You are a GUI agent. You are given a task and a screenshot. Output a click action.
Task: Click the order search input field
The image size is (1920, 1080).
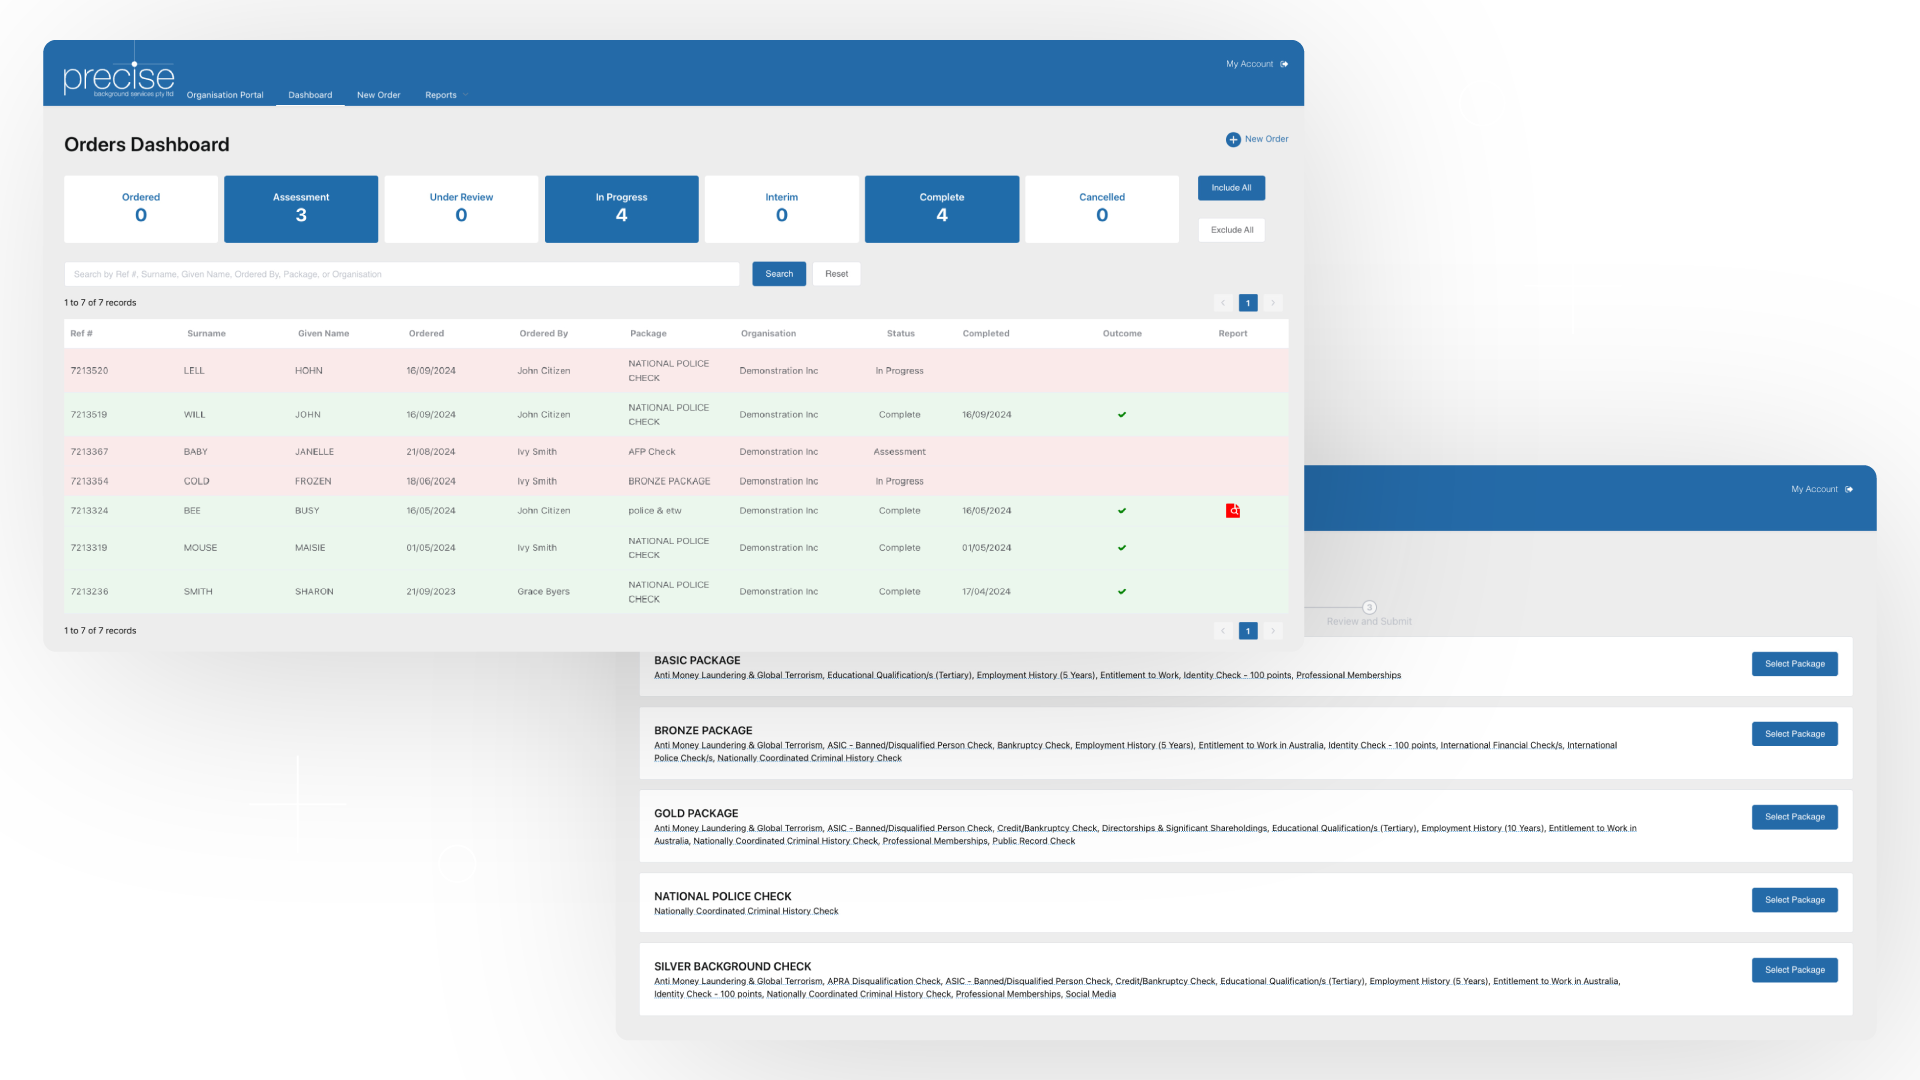pyautogui.click(x=401, y=274)
